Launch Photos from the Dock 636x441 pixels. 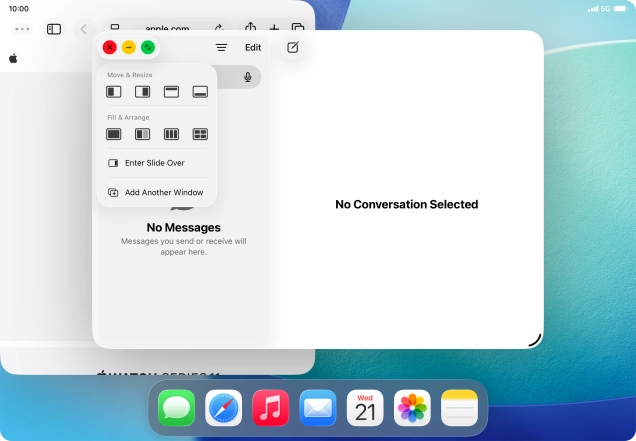[x=412, y=408]
